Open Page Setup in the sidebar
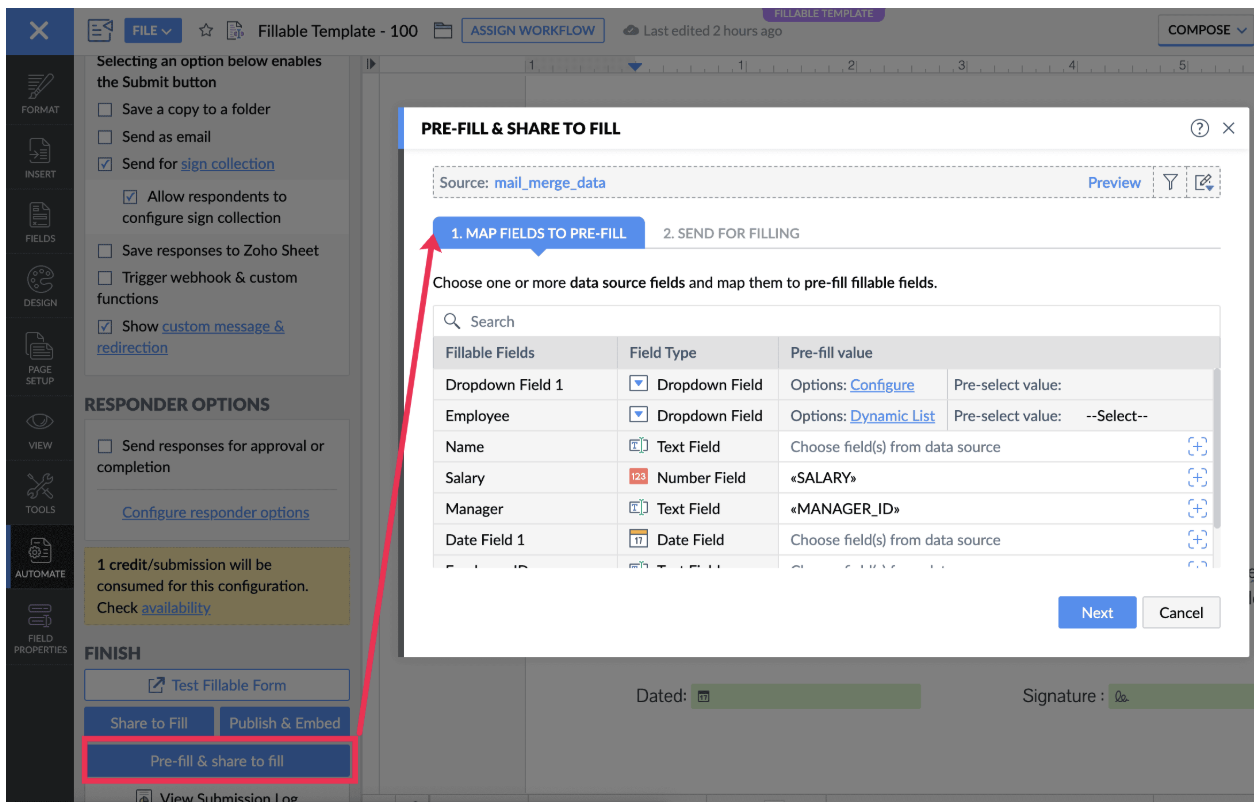 pos(40,358)
